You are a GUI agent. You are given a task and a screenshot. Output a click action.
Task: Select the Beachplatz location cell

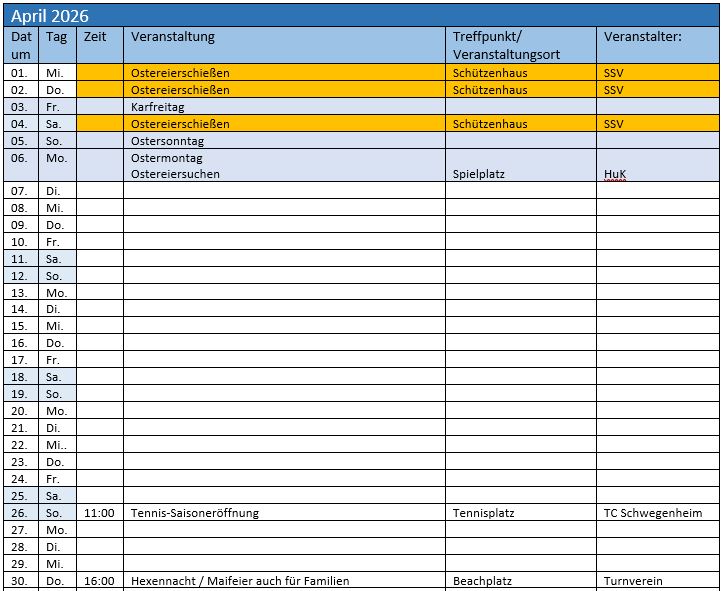483,581
